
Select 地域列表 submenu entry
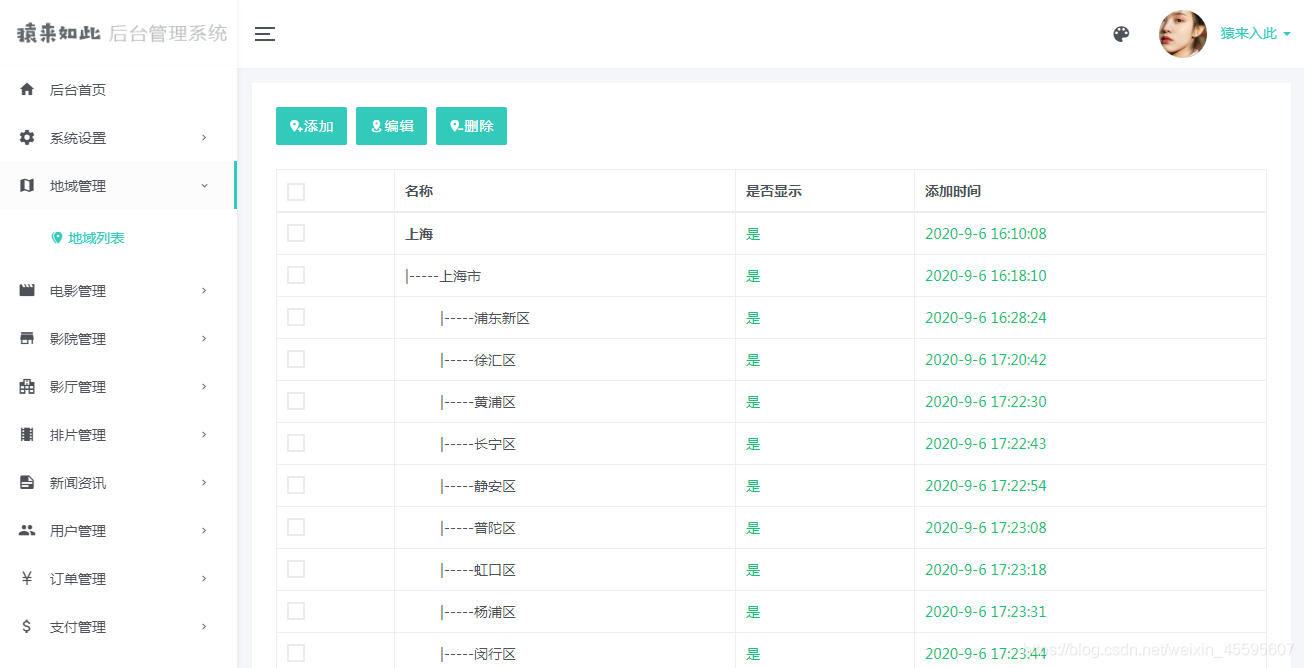point(96,238)
